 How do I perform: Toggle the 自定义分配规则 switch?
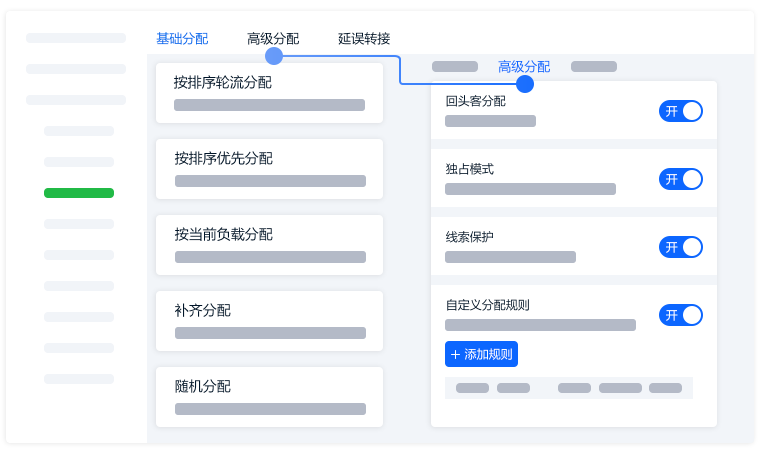(681, 315)
